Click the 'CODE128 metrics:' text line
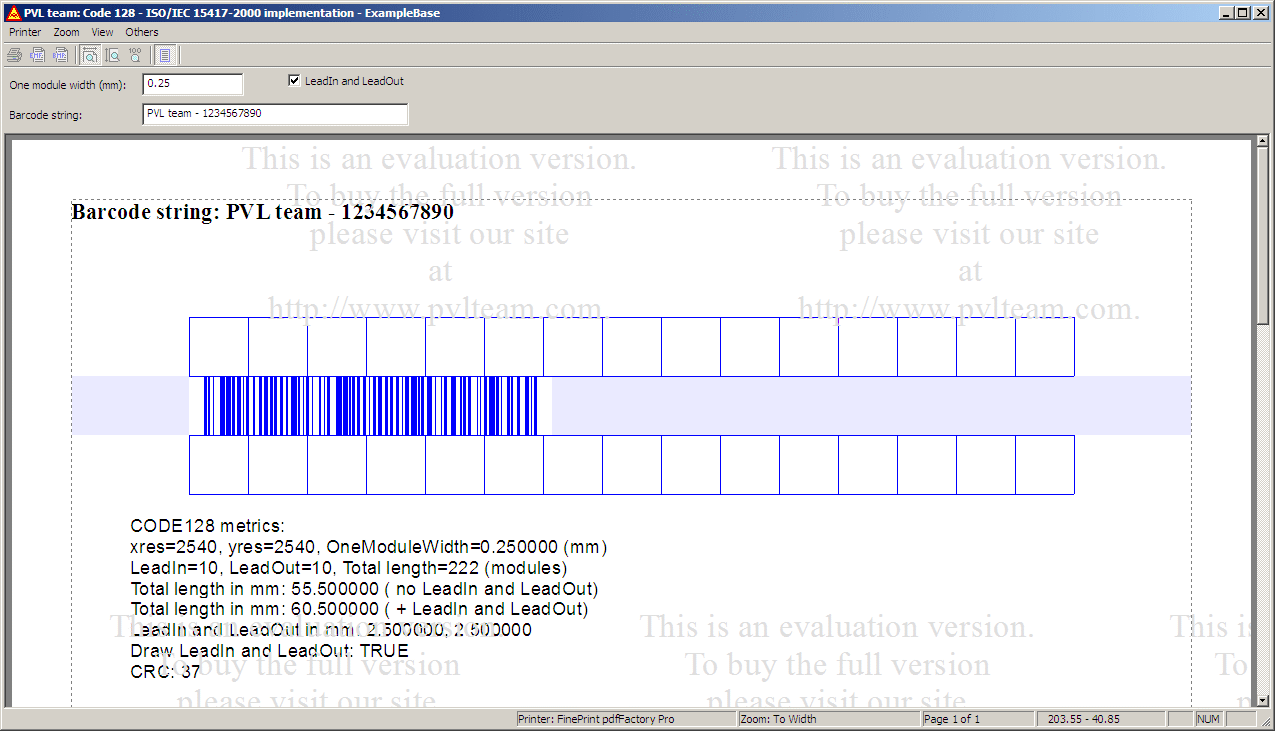Viewport: 1275px width, 731px height. [208, 526]
